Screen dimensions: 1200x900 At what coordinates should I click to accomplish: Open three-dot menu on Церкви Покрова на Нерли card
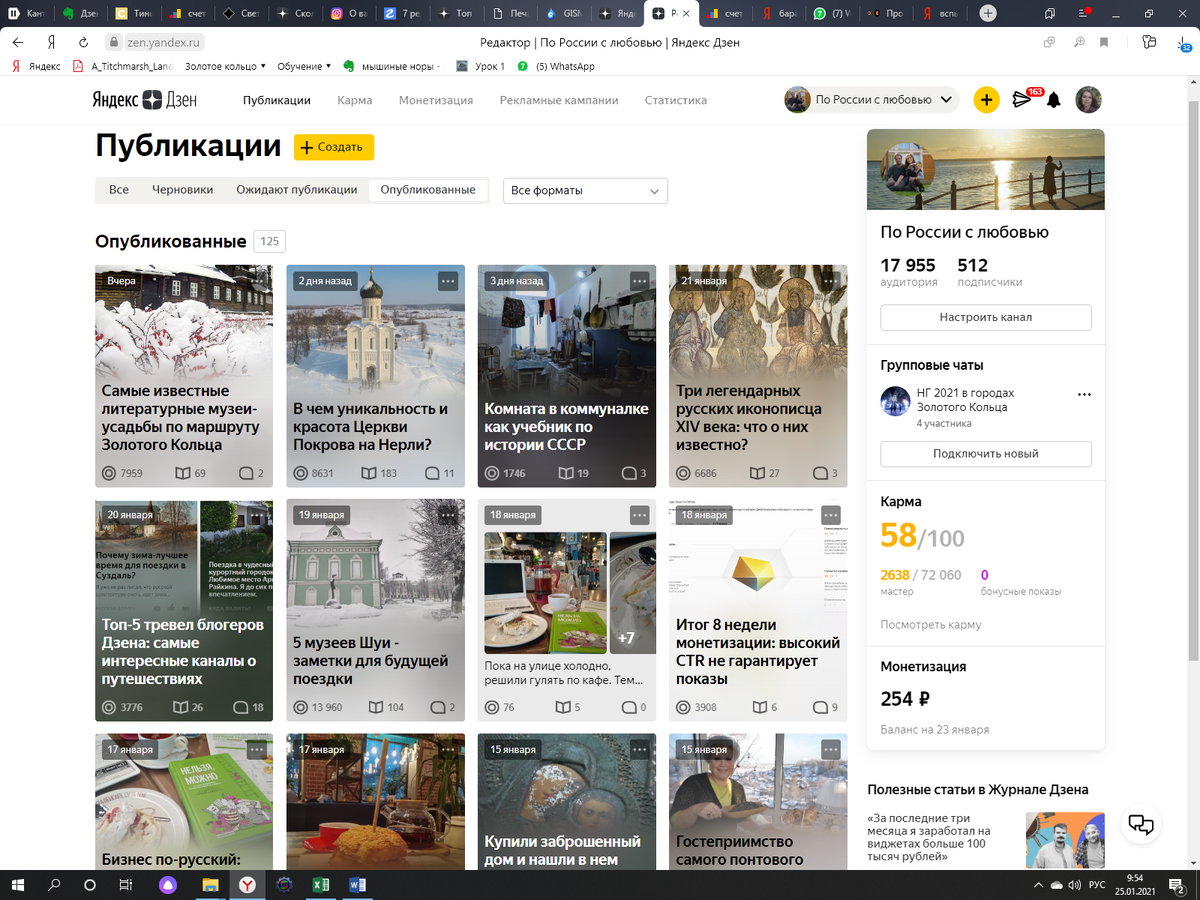(x=448, y=281)
